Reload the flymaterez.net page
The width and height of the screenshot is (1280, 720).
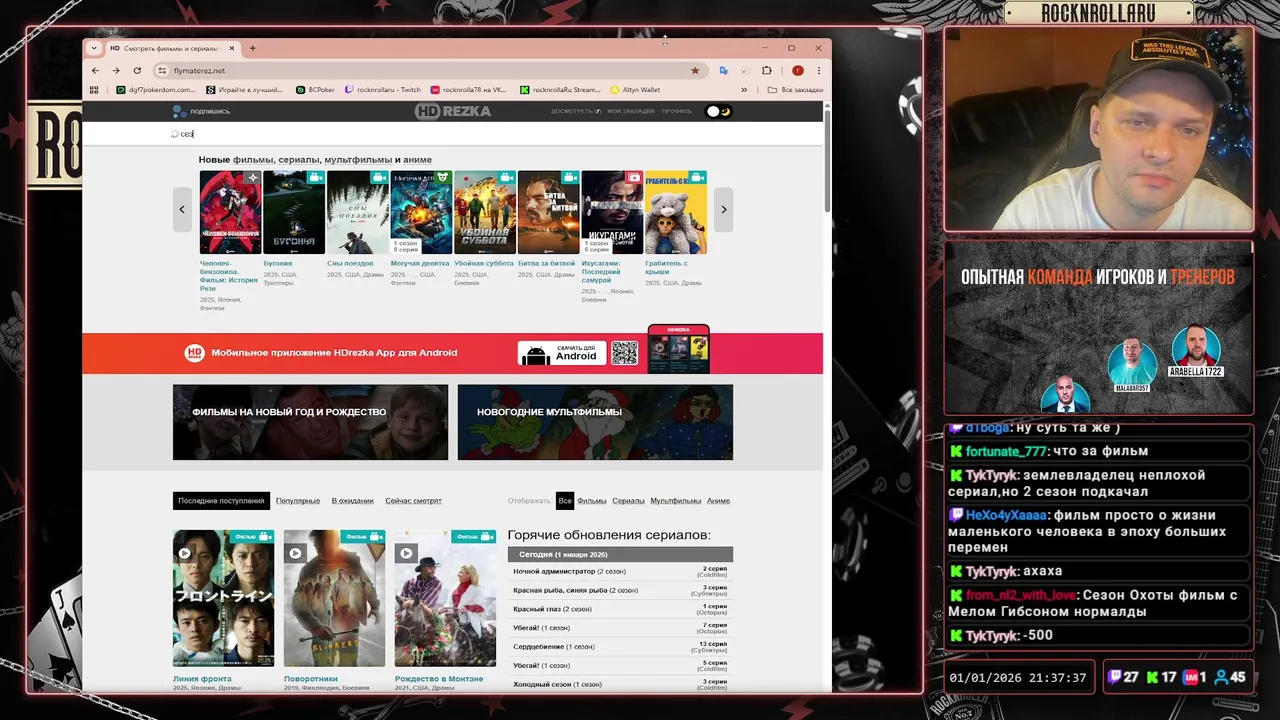pyautogui.click(x=136, y=70)
